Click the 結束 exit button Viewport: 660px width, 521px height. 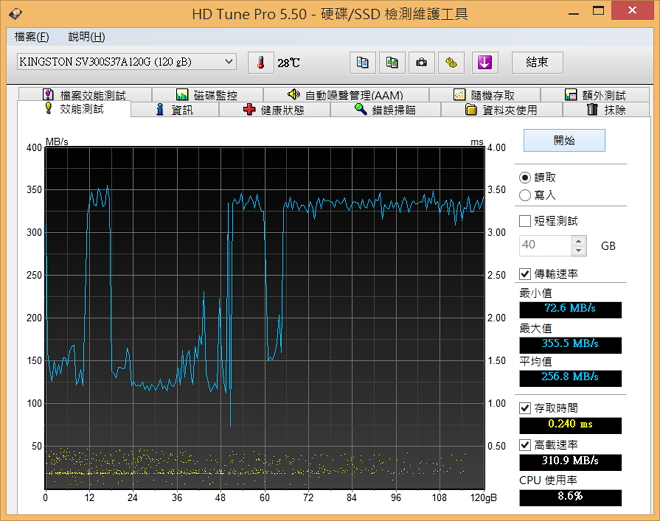(537, 63)
